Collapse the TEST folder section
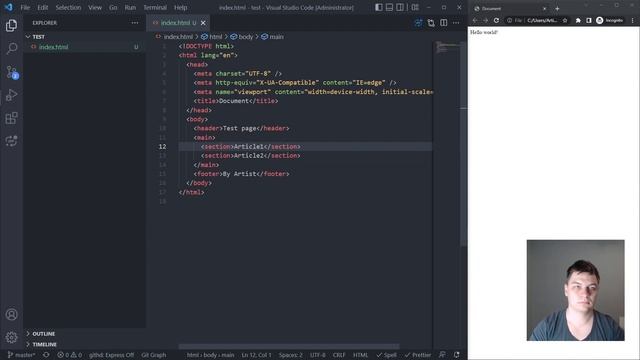The image size is (640, 360). coord(84,37)
